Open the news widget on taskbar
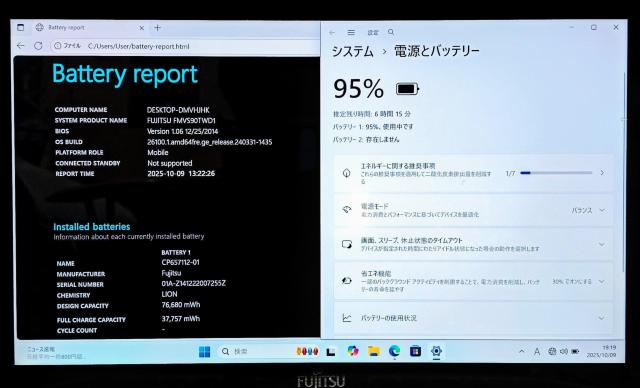 point(54,353)
